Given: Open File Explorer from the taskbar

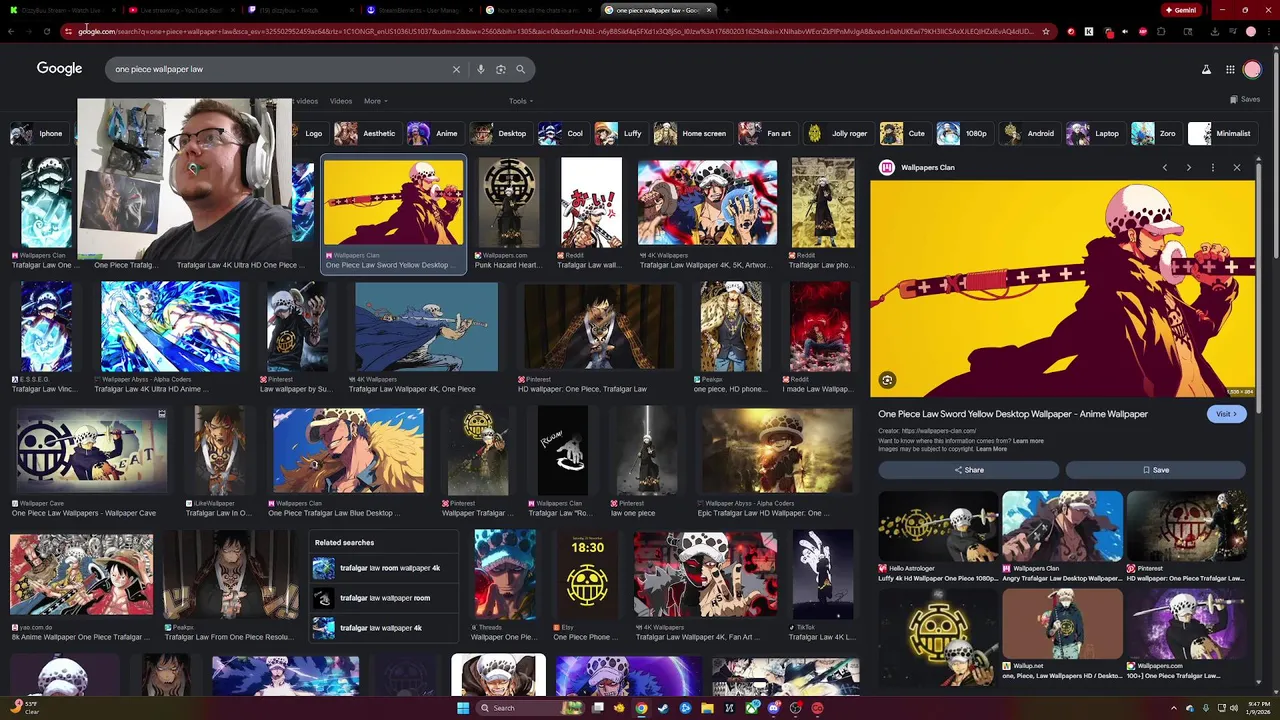Looking at the screenshot, I should (707, 708).
